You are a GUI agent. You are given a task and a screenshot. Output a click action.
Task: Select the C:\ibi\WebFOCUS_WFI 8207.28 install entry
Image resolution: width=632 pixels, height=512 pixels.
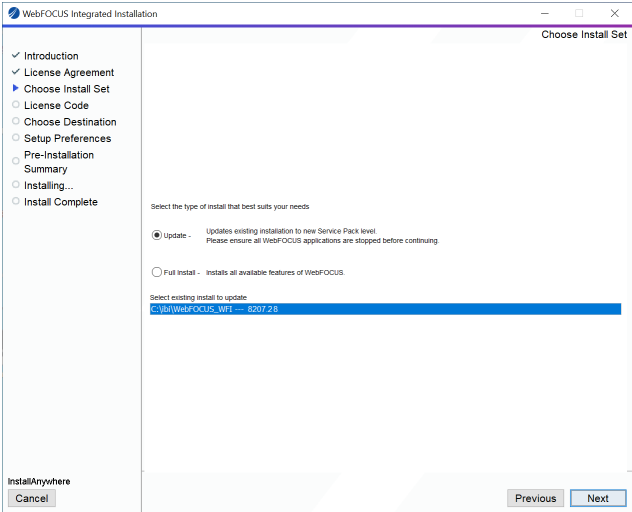coord(385,309)
